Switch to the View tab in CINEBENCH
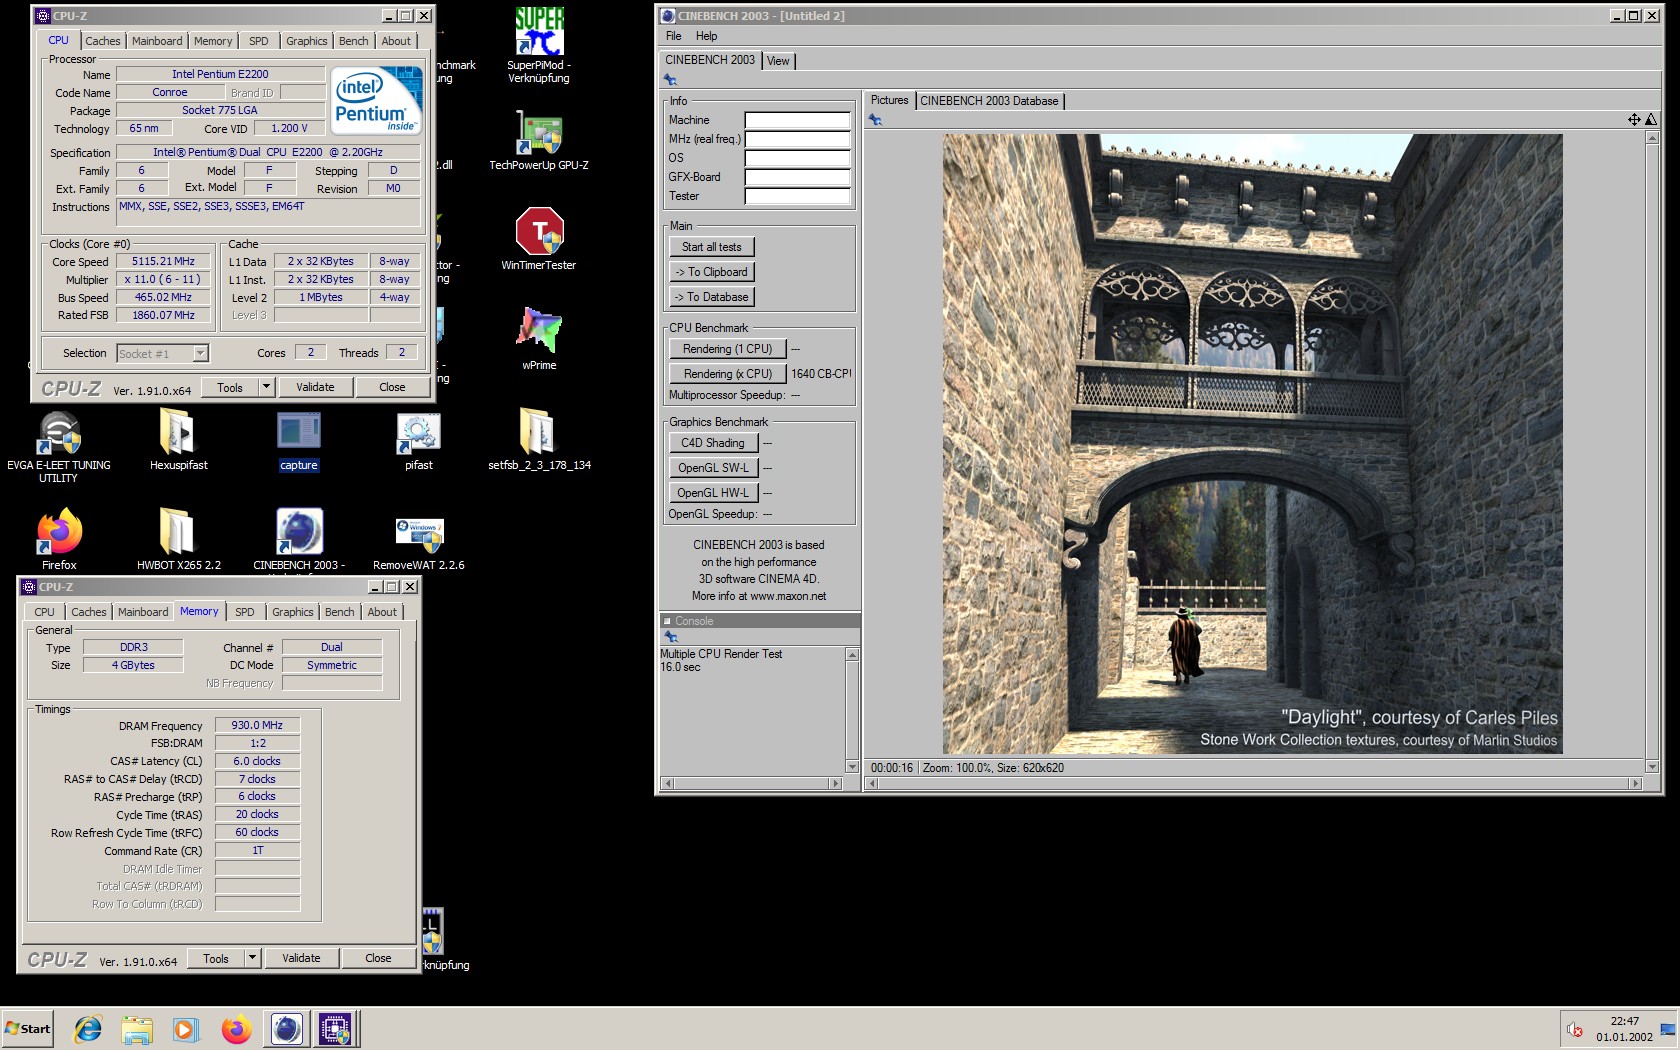The image size is (1680, 1050). tap(778, 61)
